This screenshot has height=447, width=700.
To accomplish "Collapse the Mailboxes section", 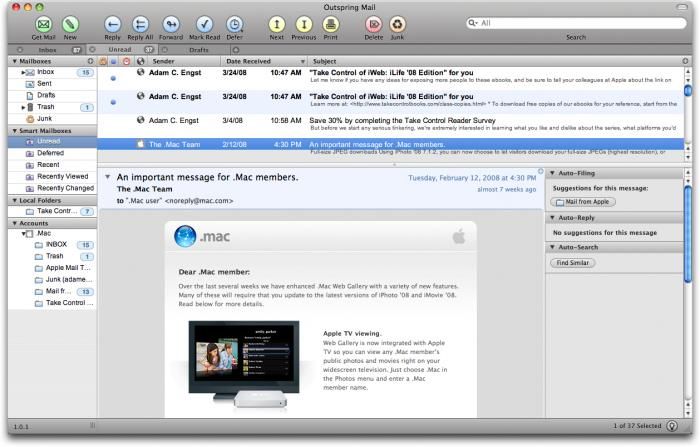I will click(15, 61).
